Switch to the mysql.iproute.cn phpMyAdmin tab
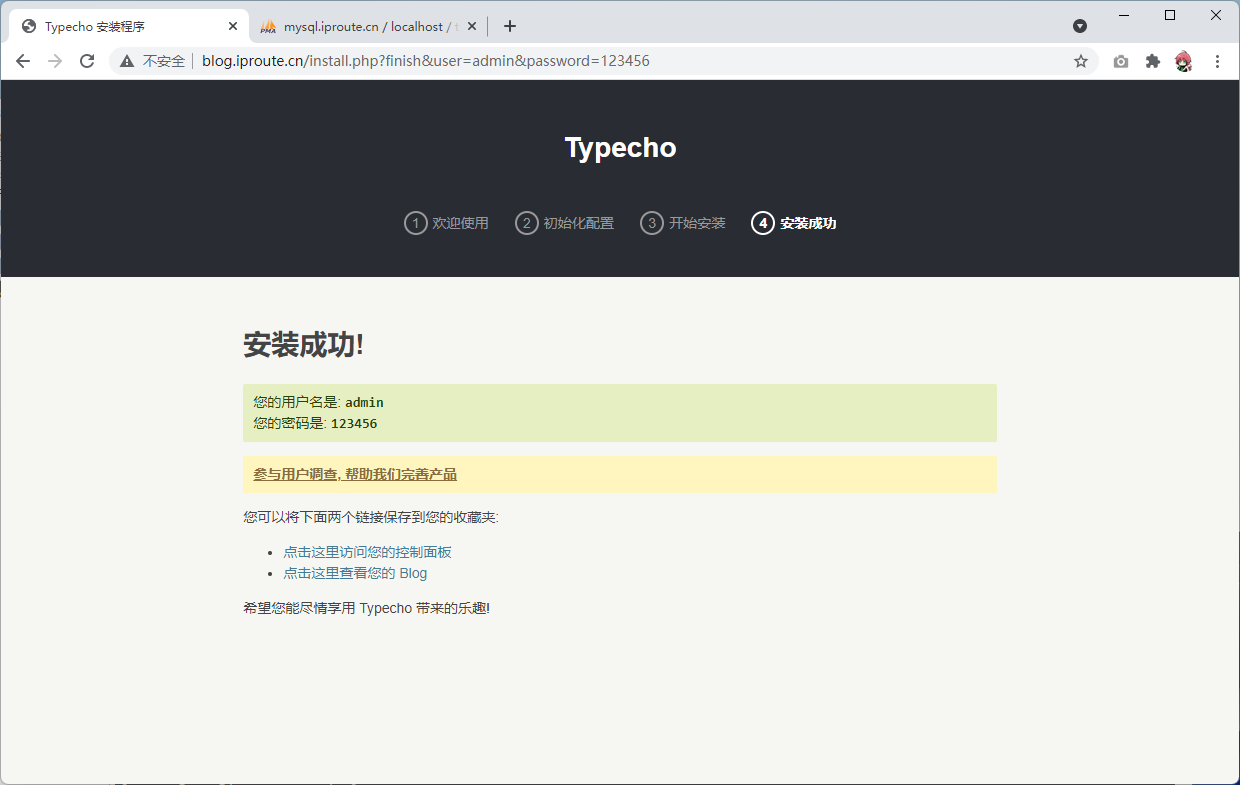The height and width of the screenshot is (785, 1240). (359, 26)
